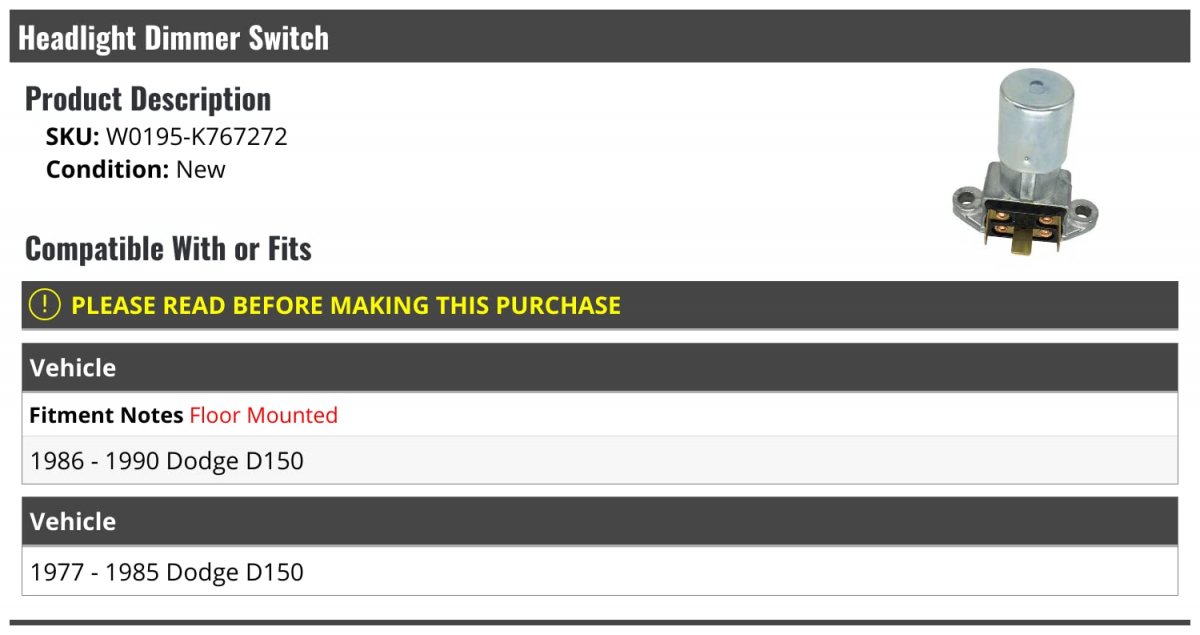Click the "SKU:" label

[72, 137]
